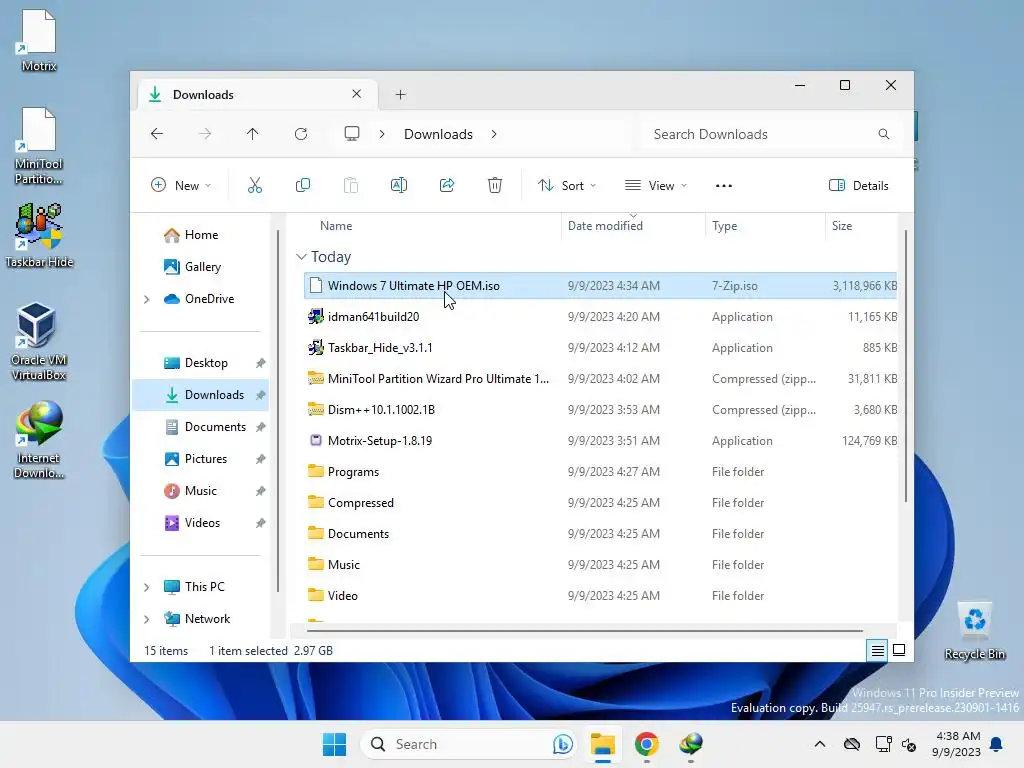
Task: Open the See more three-dots menu
Action: click(x=724, y=185)
